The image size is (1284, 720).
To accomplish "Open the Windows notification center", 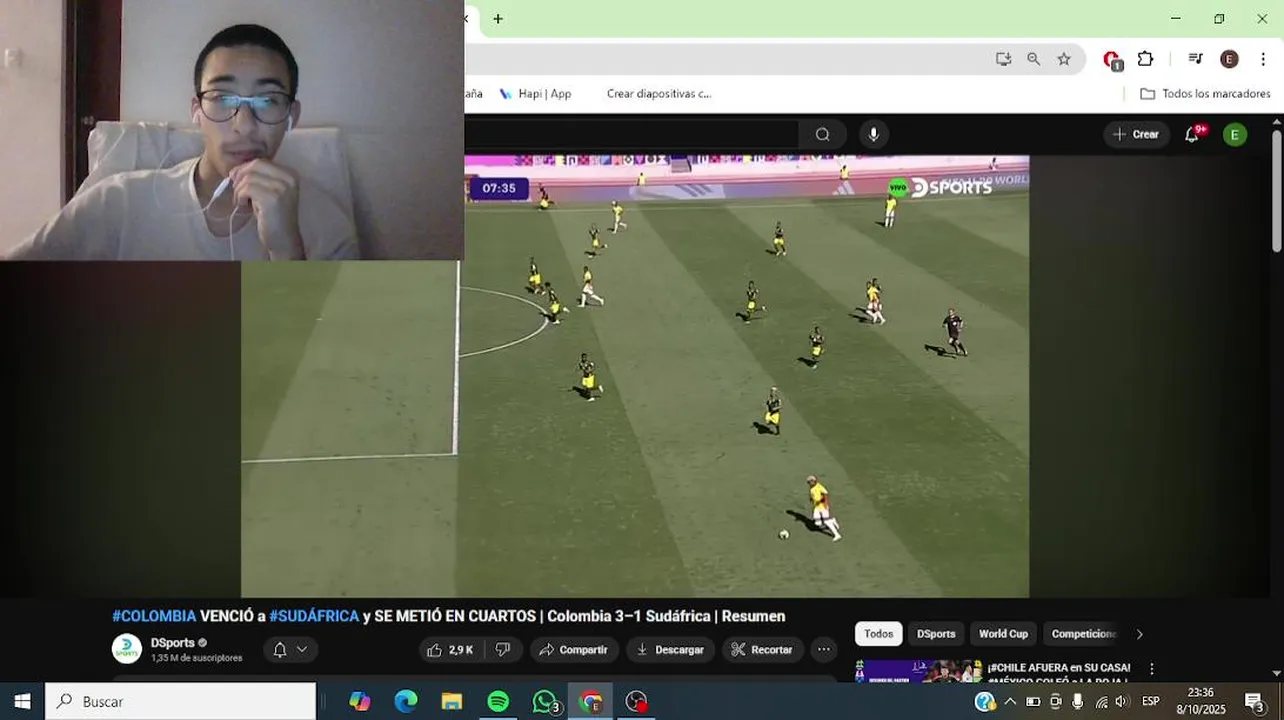I will point(1256,702).
